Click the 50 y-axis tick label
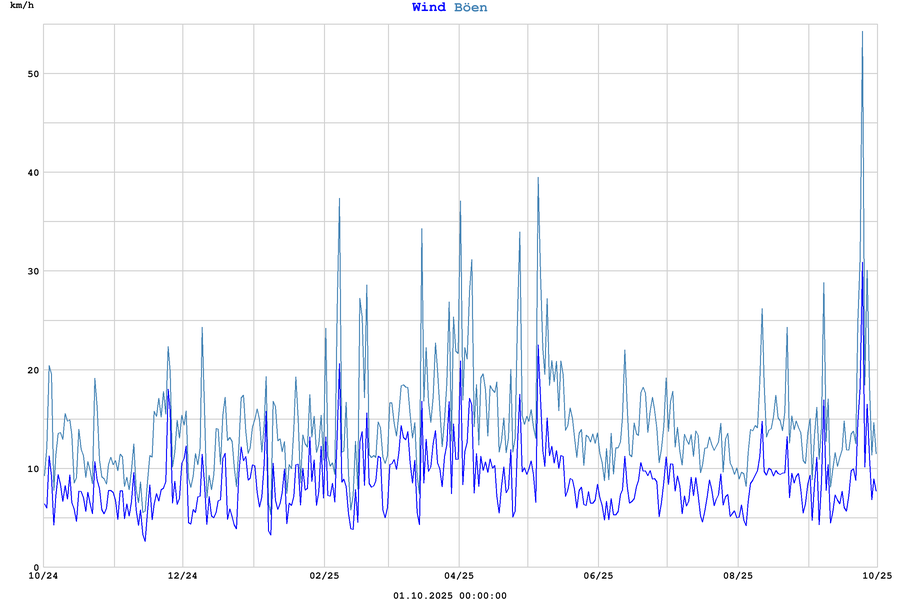Screen dimensions: 900x600 [x=31, y=74]
